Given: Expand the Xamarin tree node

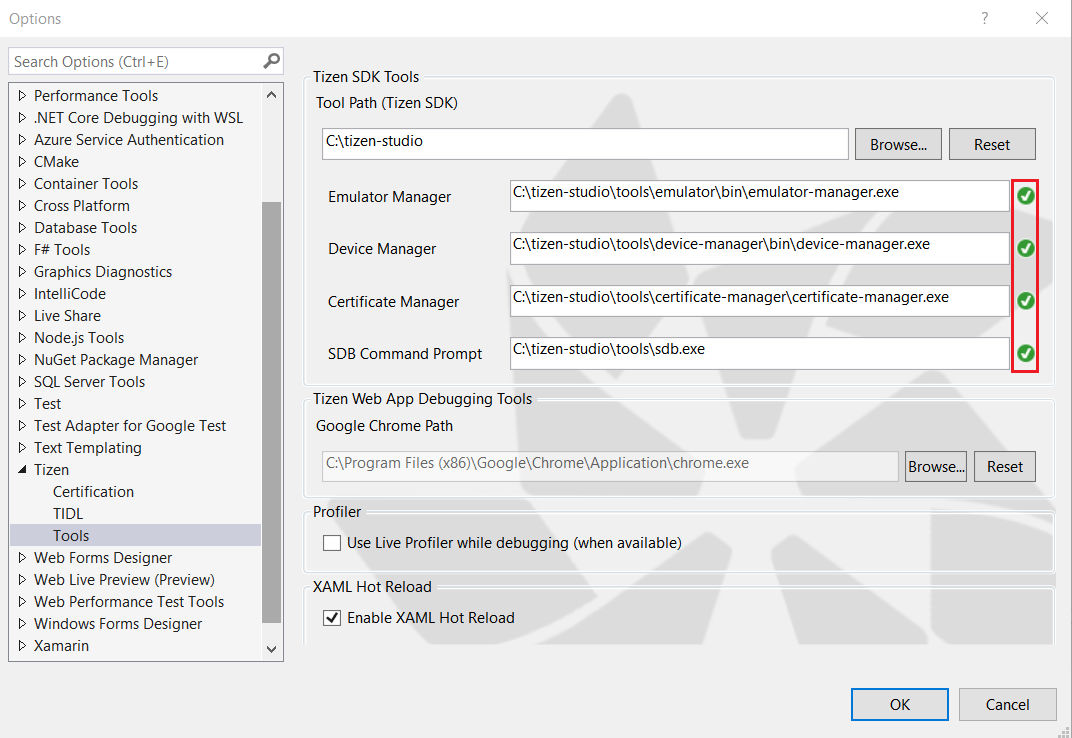Looking at the screenshot, I should click(x=22, y=645).
